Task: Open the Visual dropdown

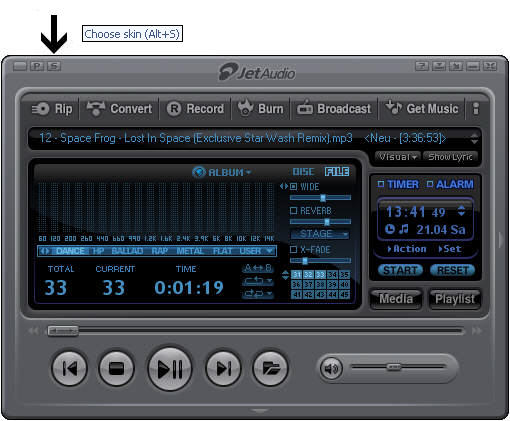Action: [397, 157]
